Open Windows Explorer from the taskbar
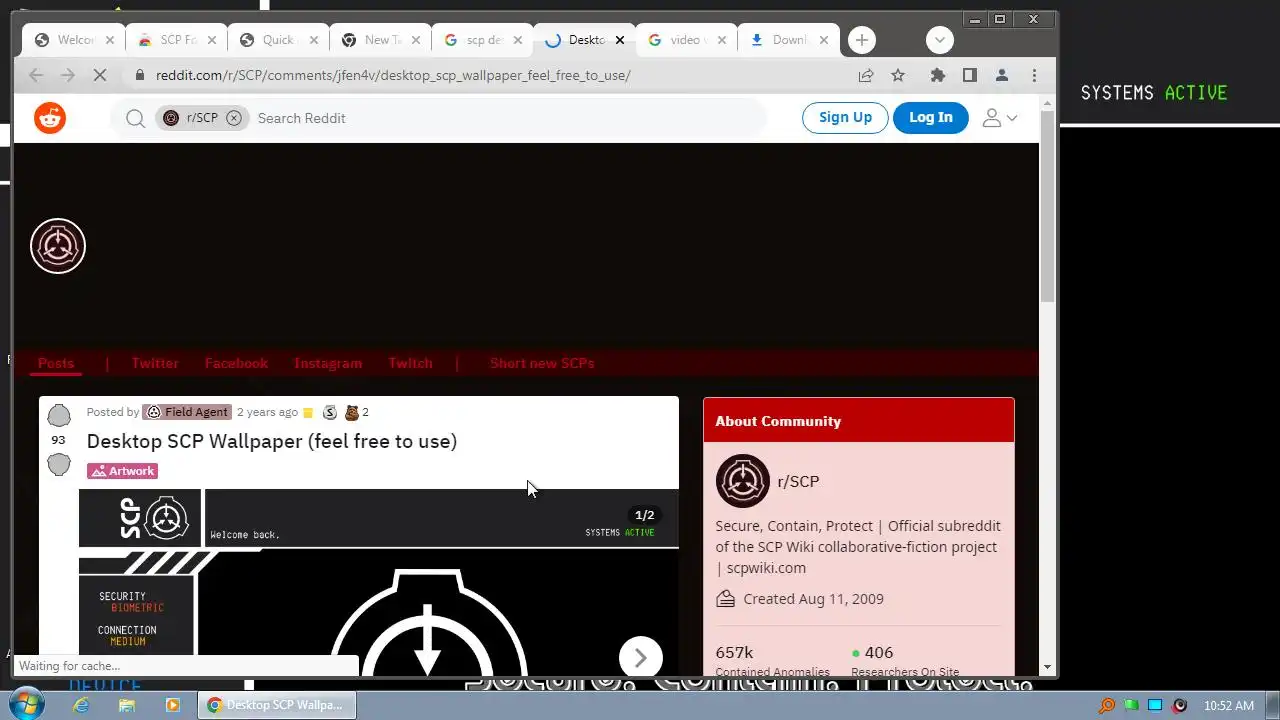 (x=127, y=705)
